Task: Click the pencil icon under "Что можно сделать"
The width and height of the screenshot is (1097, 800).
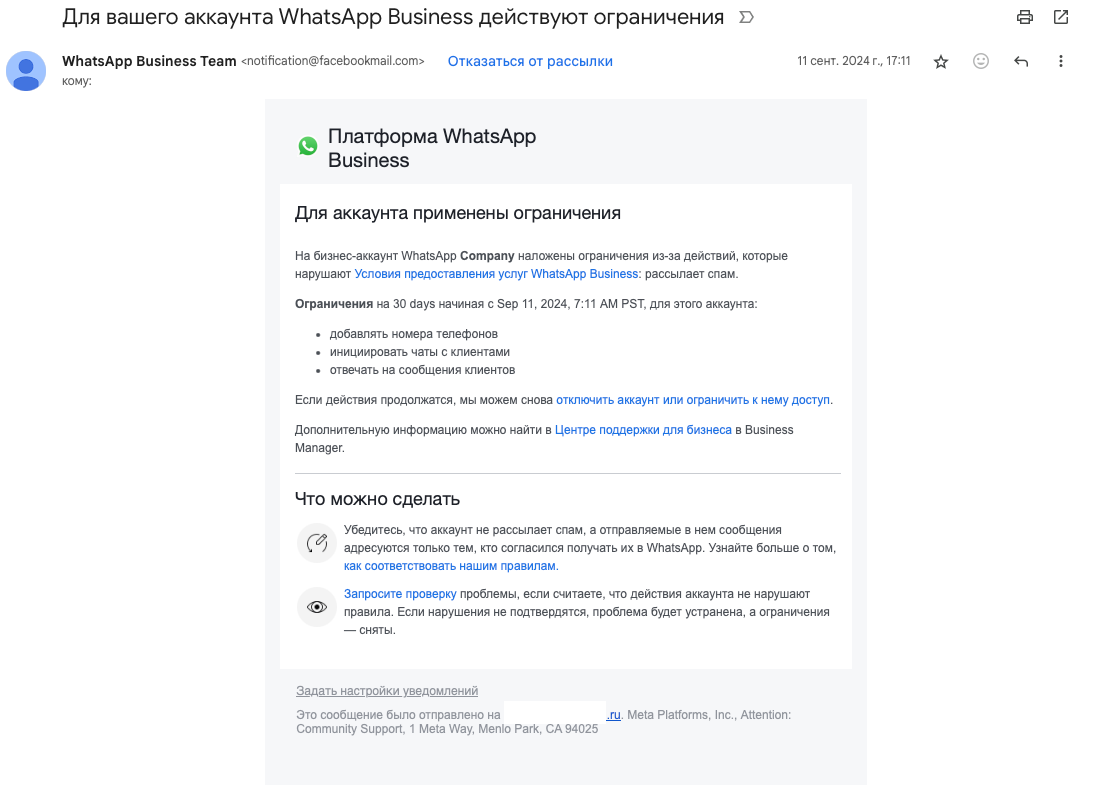Action: point(316,543)
